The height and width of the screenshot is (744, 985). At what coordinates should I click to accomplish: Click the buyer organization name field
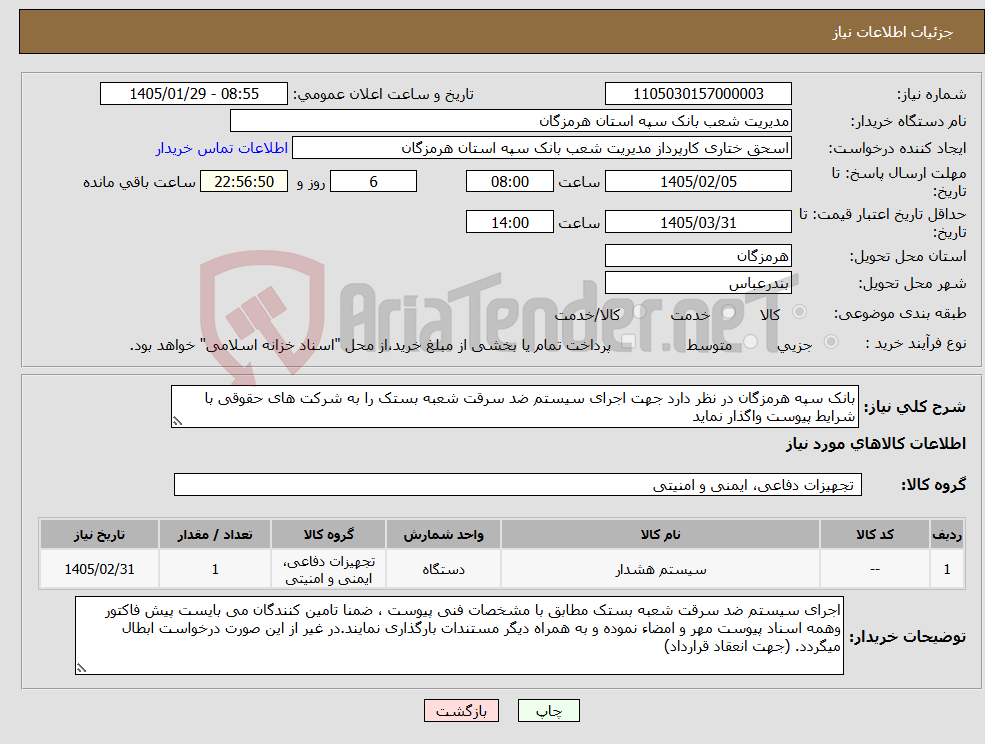coord(510,121)
